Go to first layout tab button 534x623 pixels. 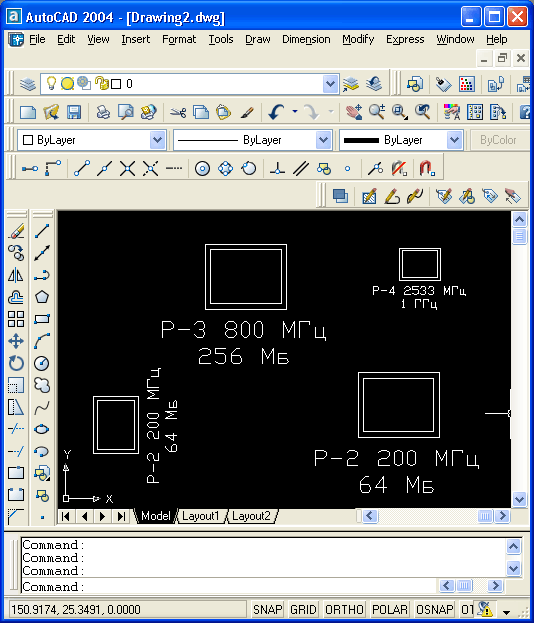tap(66, 516)
